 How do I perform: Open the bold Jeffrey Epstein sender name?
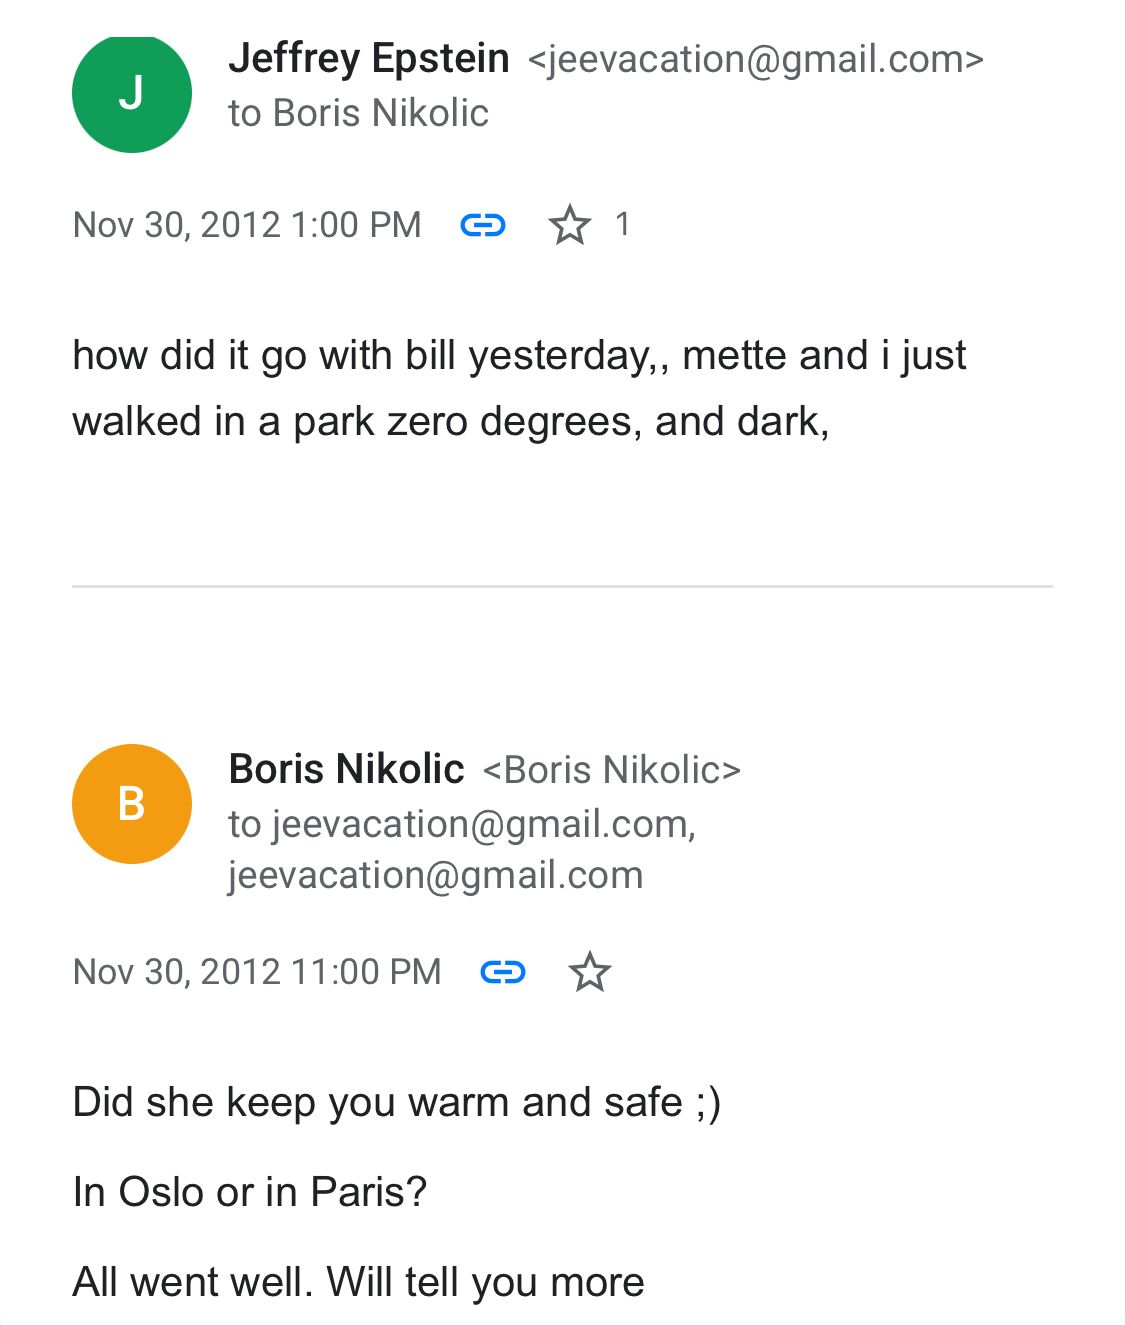[x=368, y=59]
